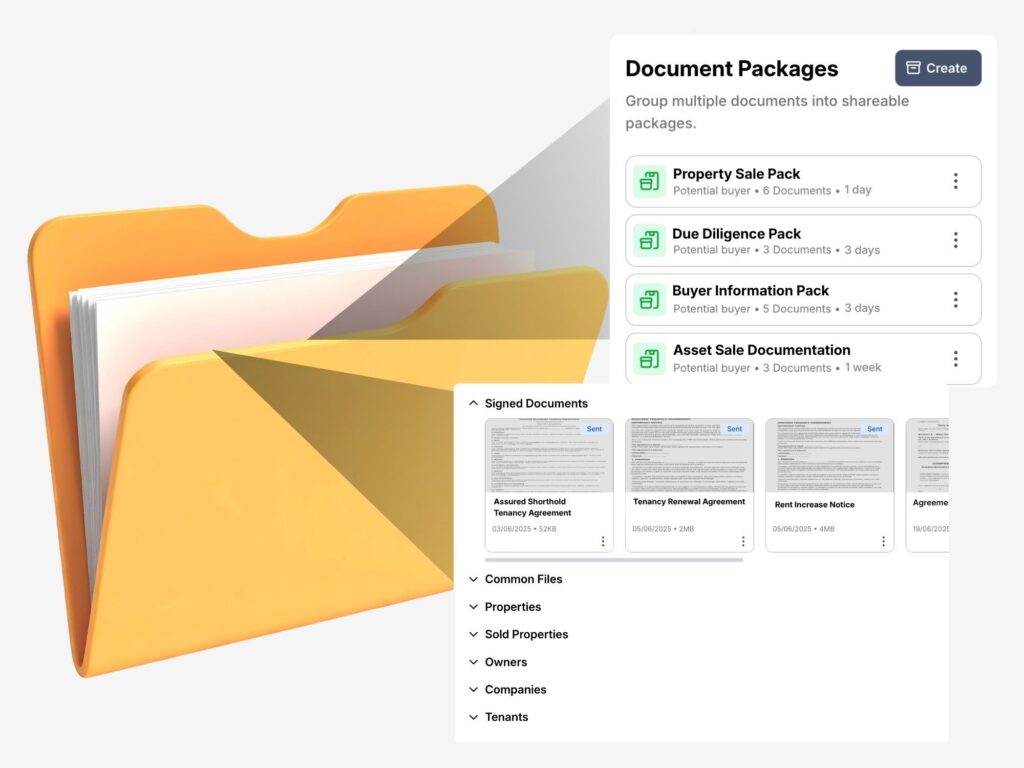Open options for Assured Shorthold Tenancy Agreement
Screen dimensions: 1024x768
[603, 541]
